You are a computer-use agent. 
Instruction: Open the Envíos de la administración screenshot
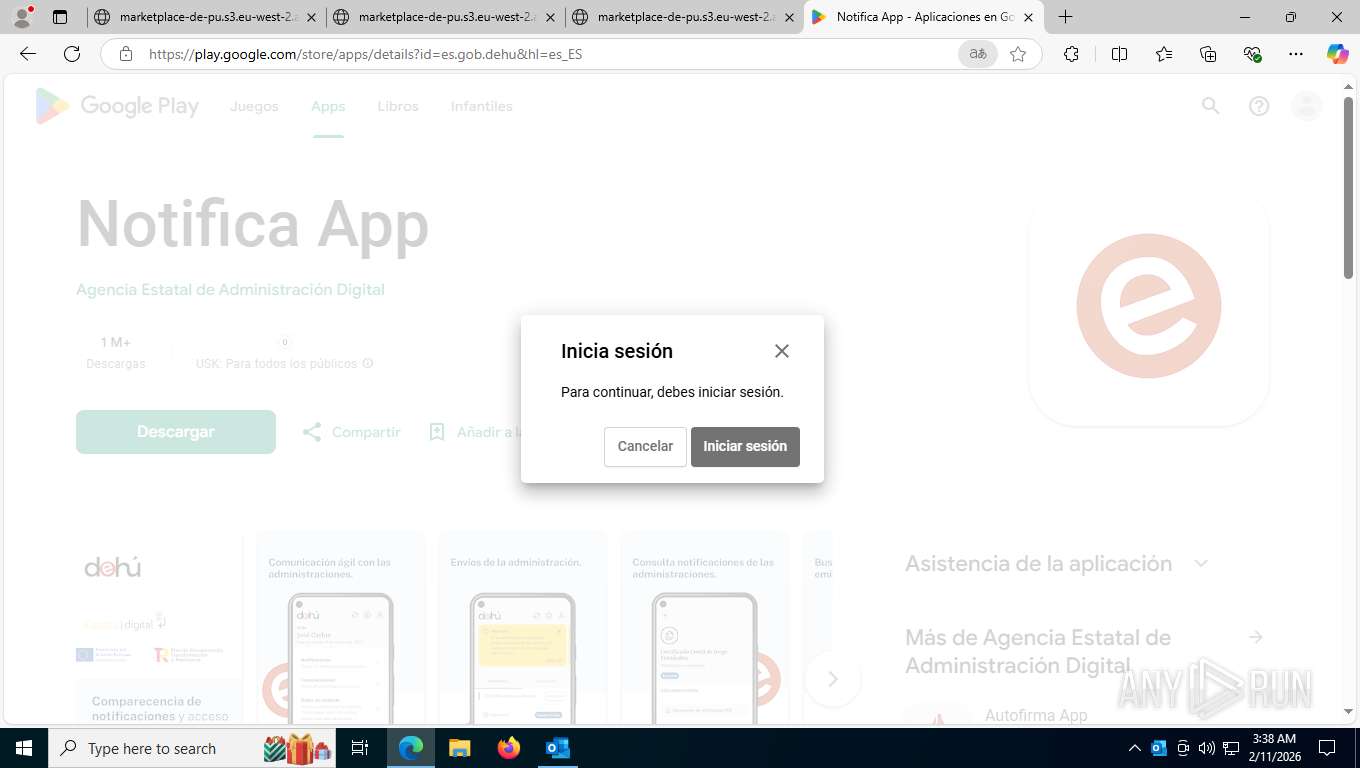(523, 626)
